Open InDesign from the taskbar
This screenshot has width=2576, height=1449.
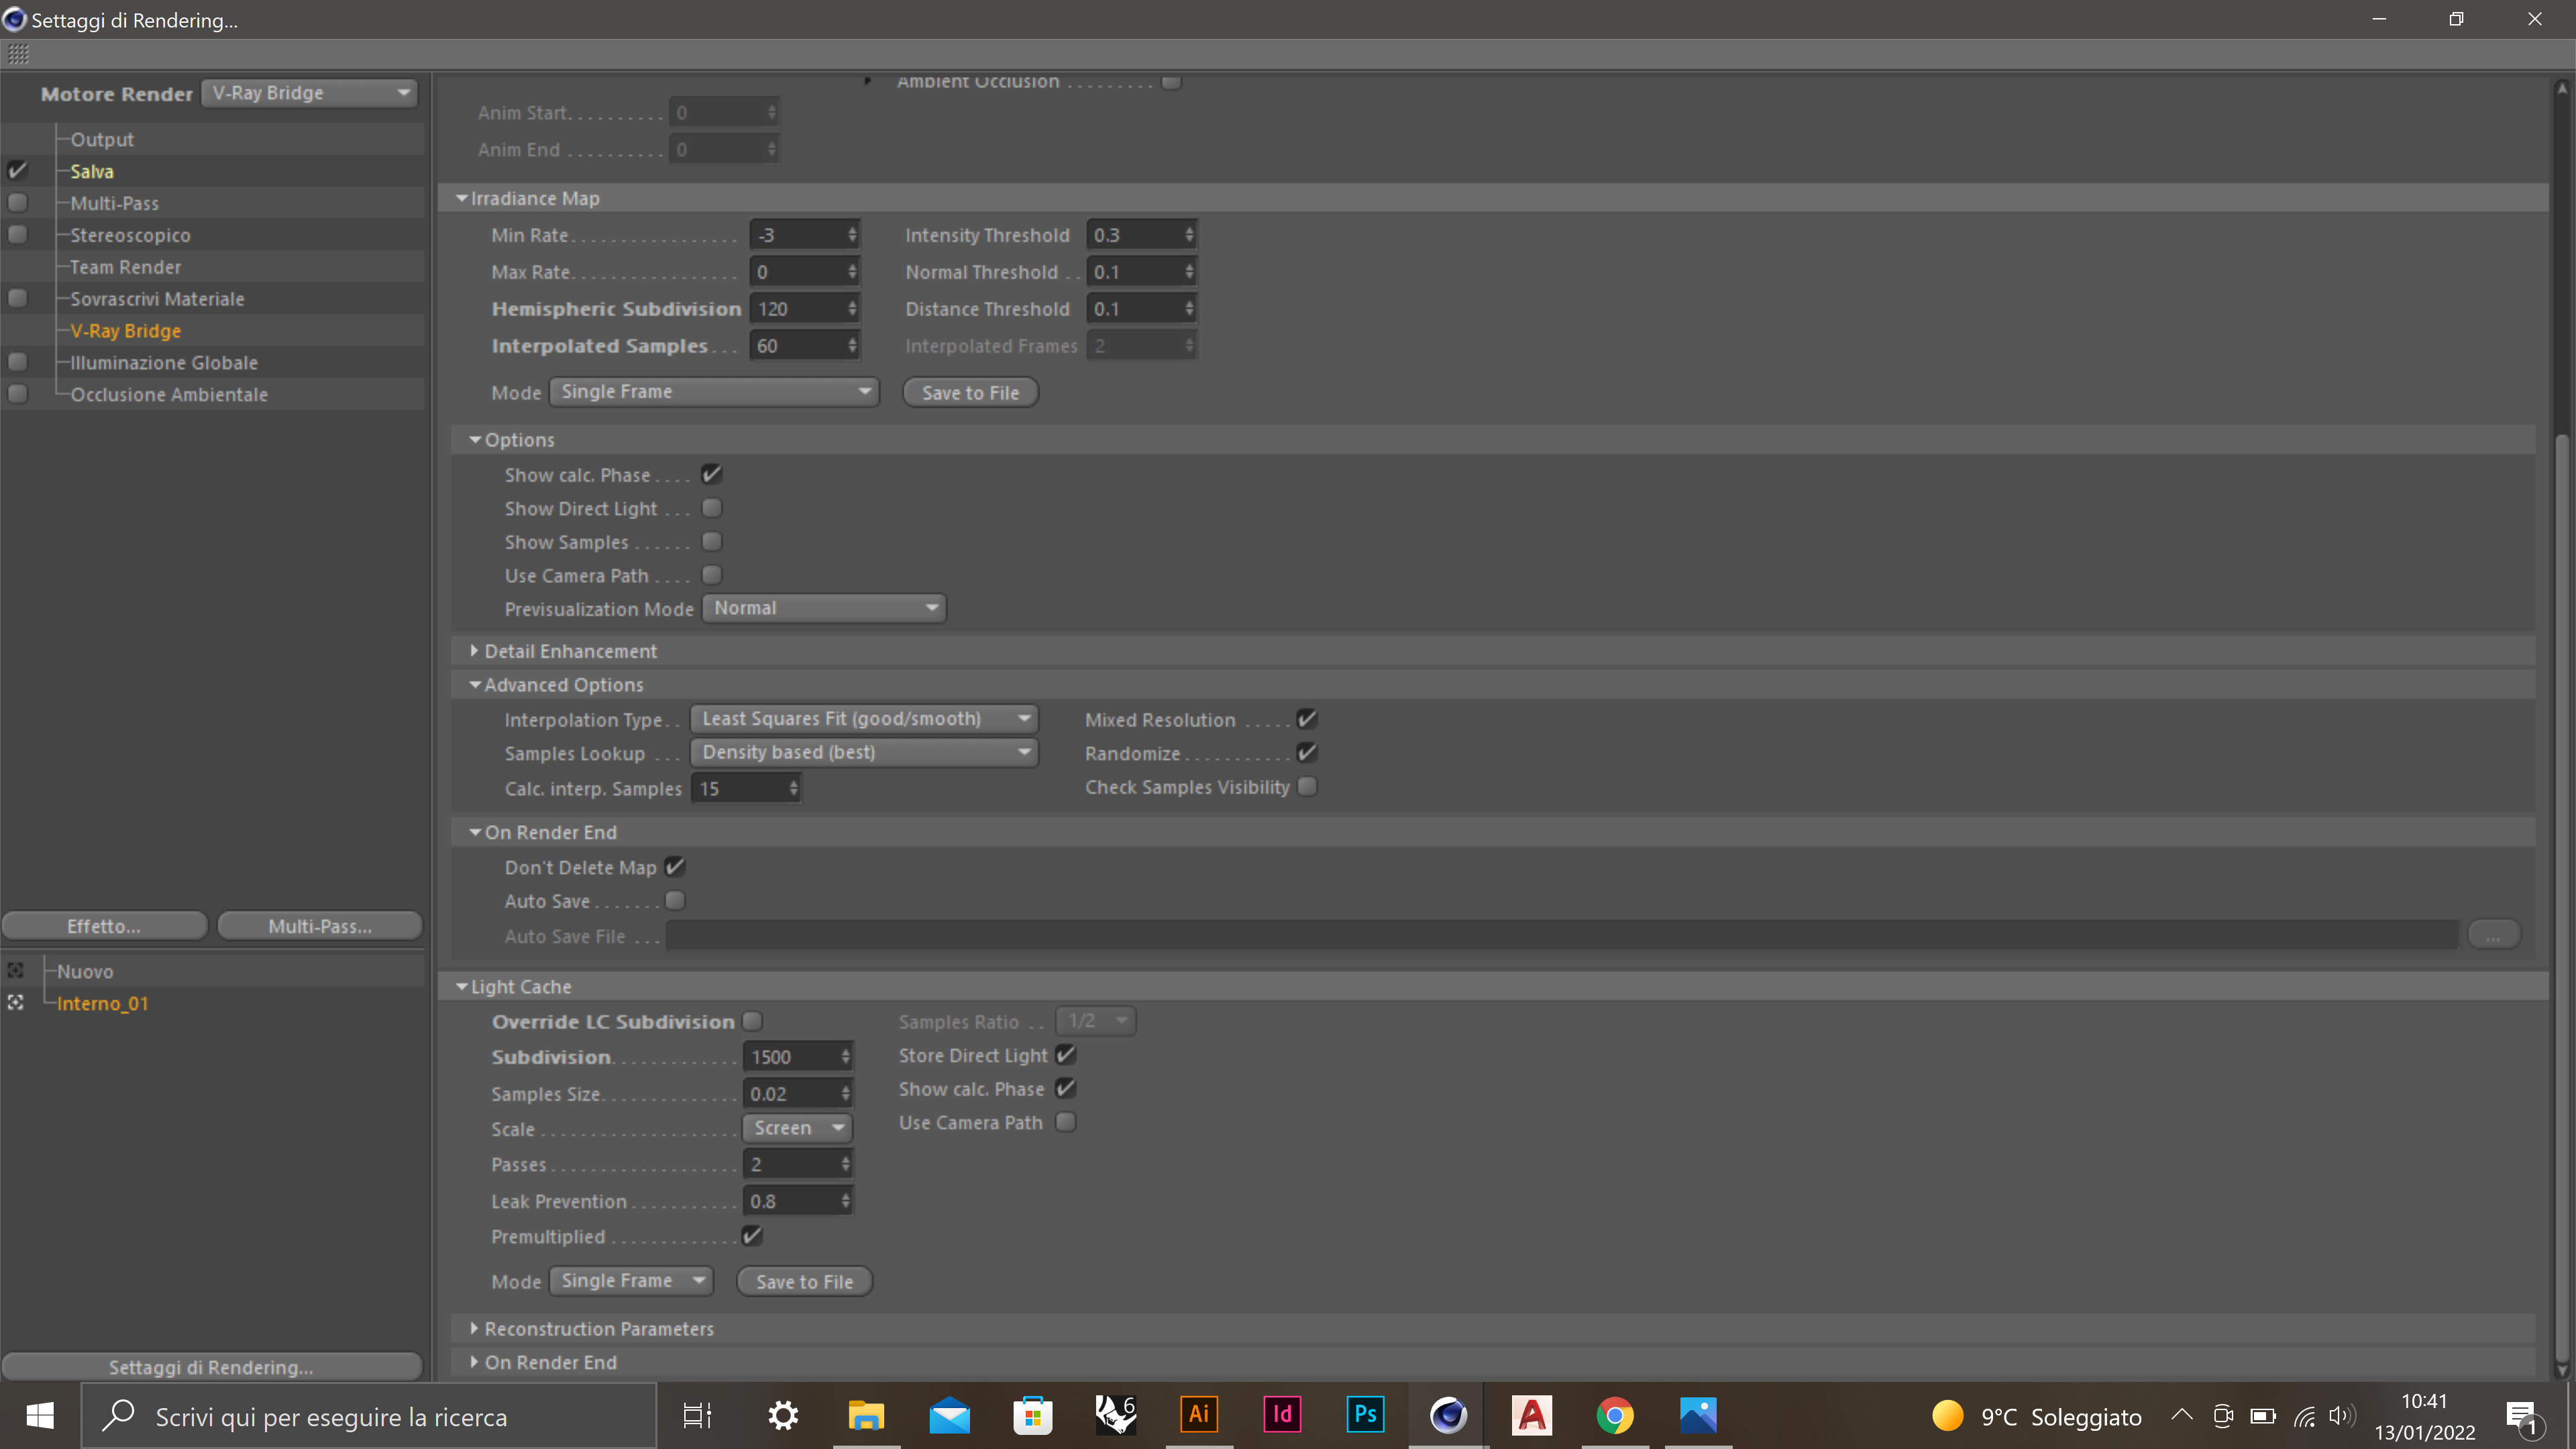point(1281,1414)
